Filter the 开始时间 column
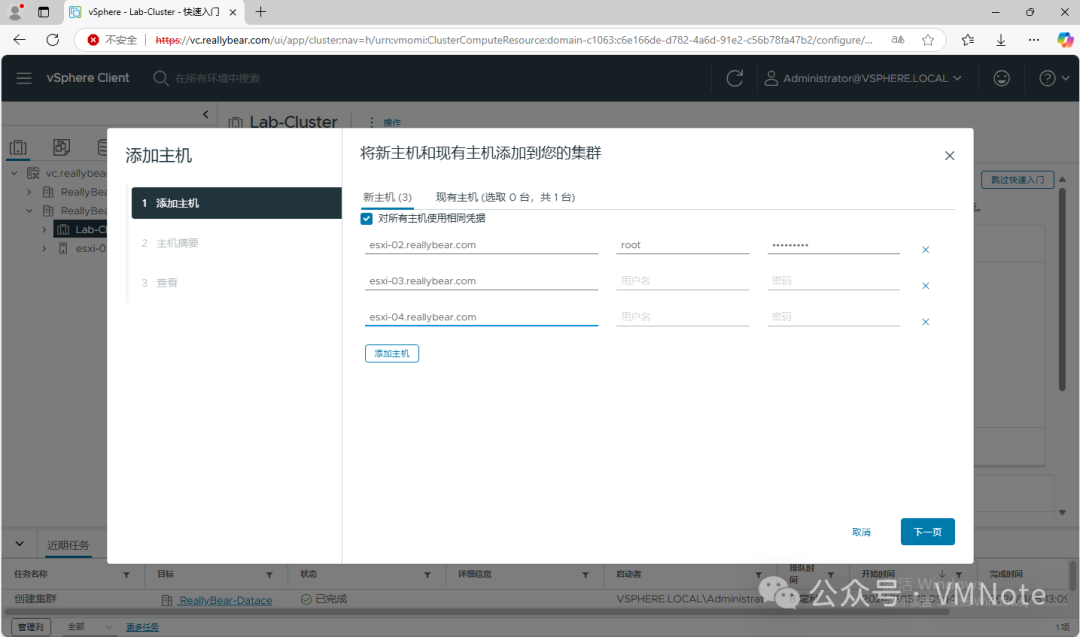 (958, 574)
